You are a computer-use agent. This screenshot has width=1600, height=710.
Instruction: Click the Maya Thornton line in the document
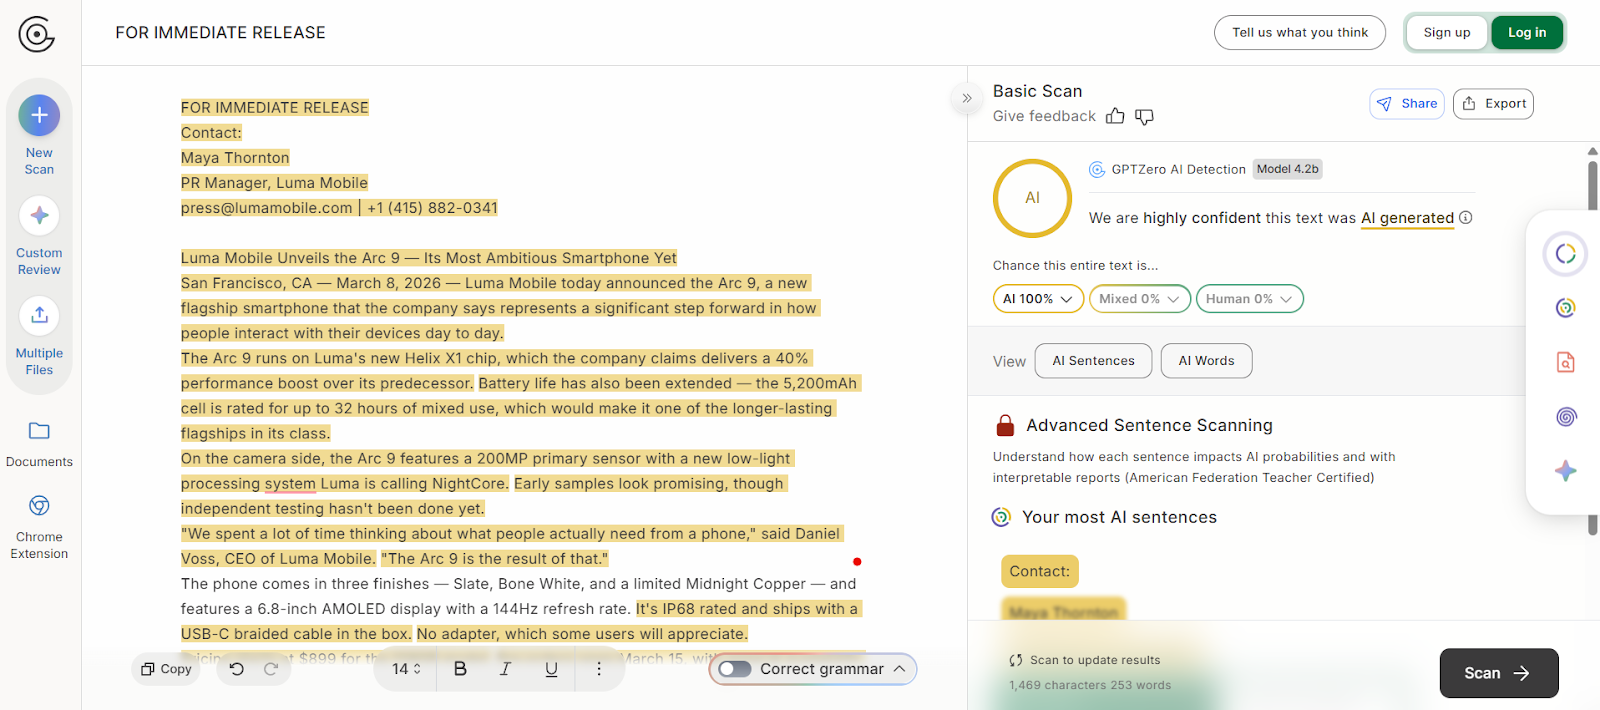235,158
